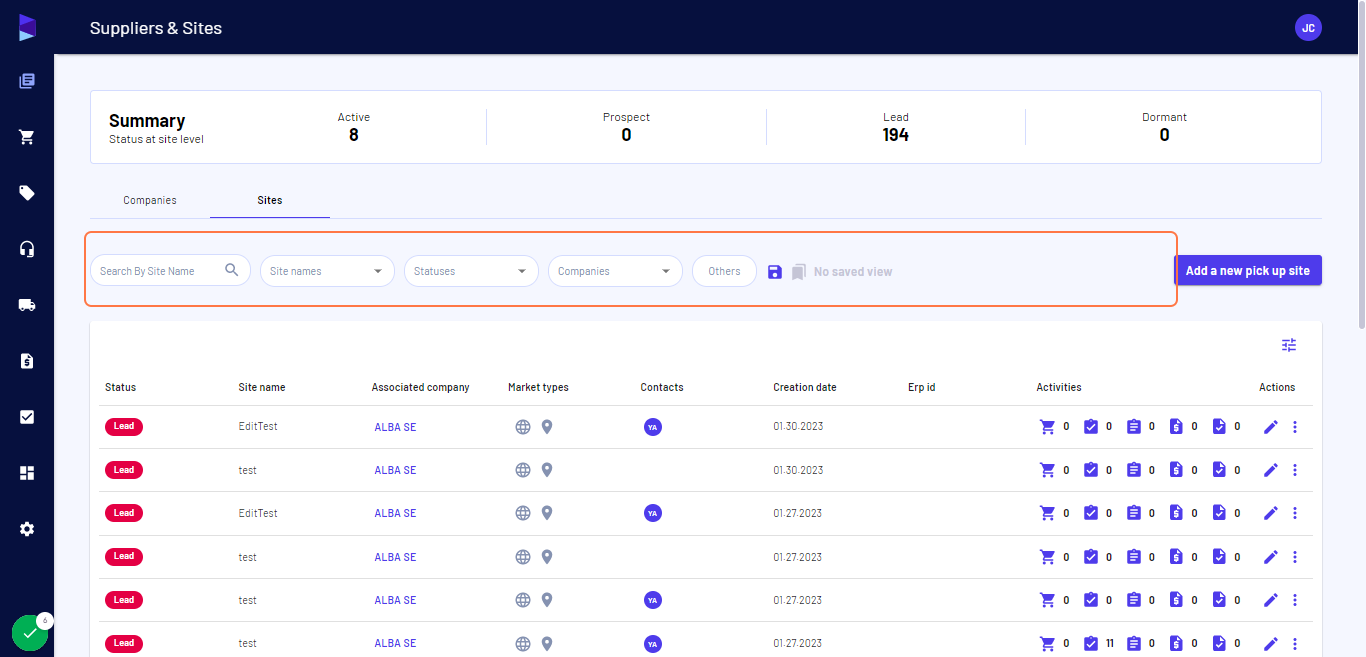Open ALBA SE link in test 01.30.2023 row
Viewport: 1366px width, 657px height.
(395, 470)
